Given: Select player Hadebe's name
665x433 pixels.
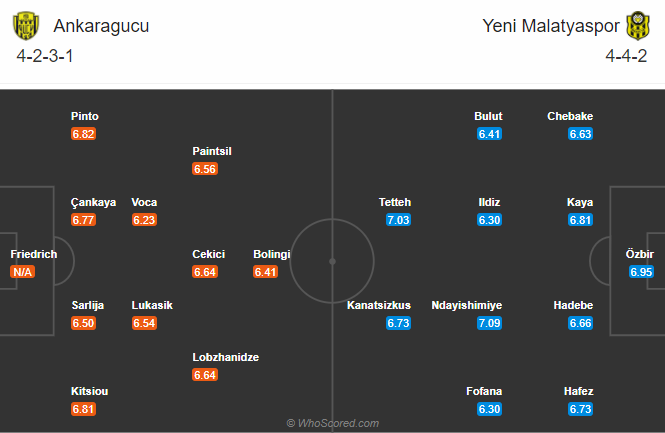Looking at the screenshot, I should (x=573, y=305).
